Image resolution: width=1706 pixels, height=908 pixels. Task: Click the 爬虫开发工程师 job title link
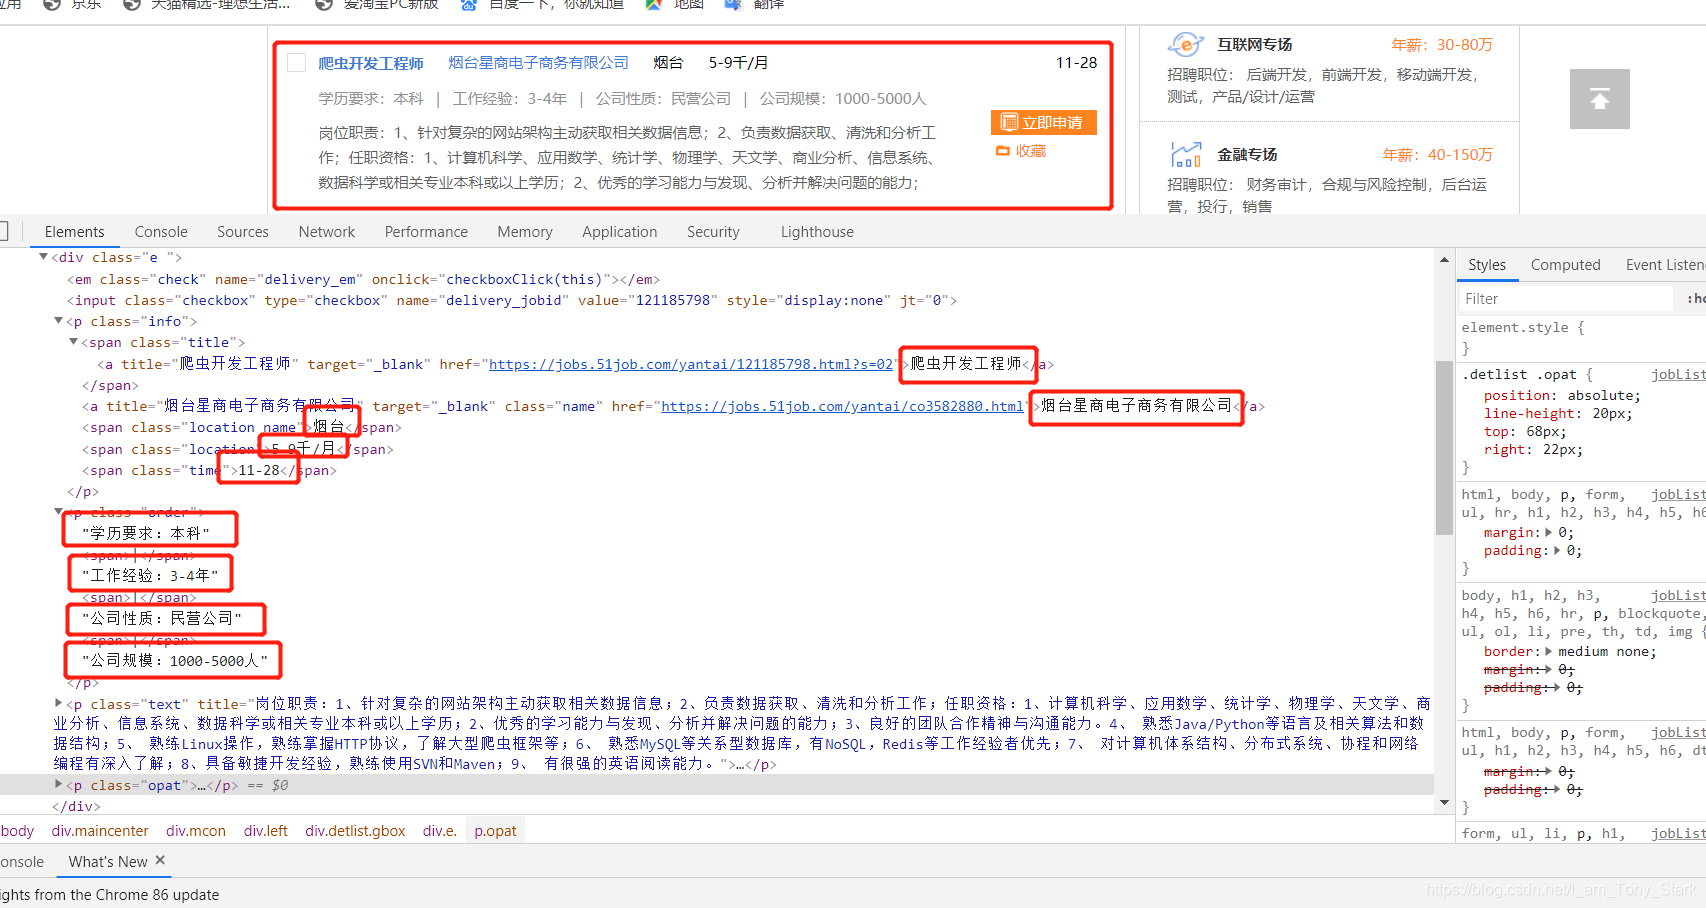371,63
